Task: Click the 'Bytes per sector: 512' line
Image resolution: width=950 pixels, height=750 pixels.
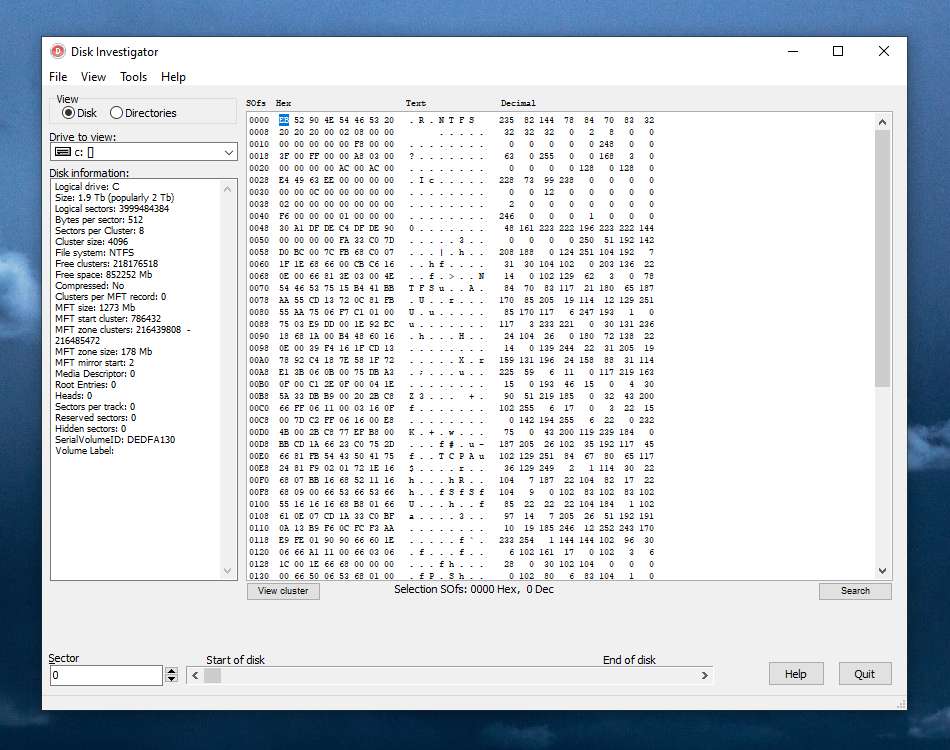Action: [x=99, y=219]
